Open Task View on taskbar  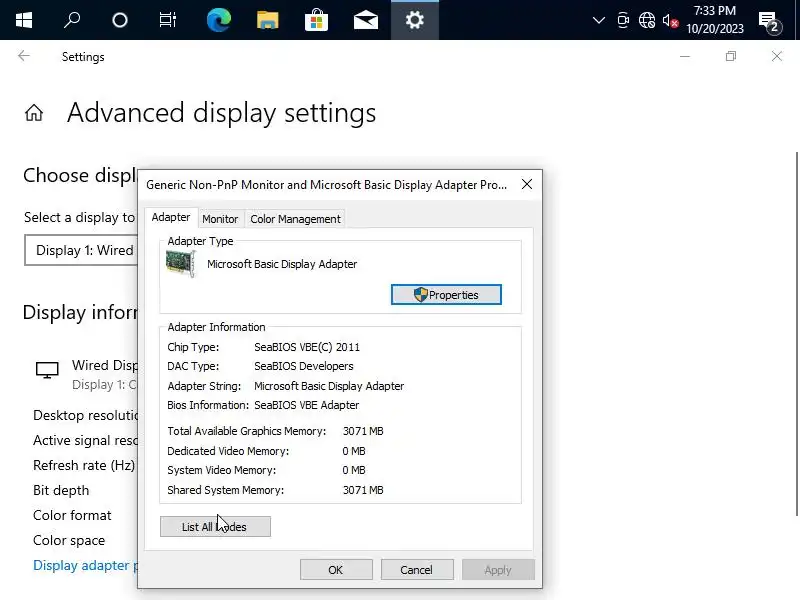[x=168, y=20]
